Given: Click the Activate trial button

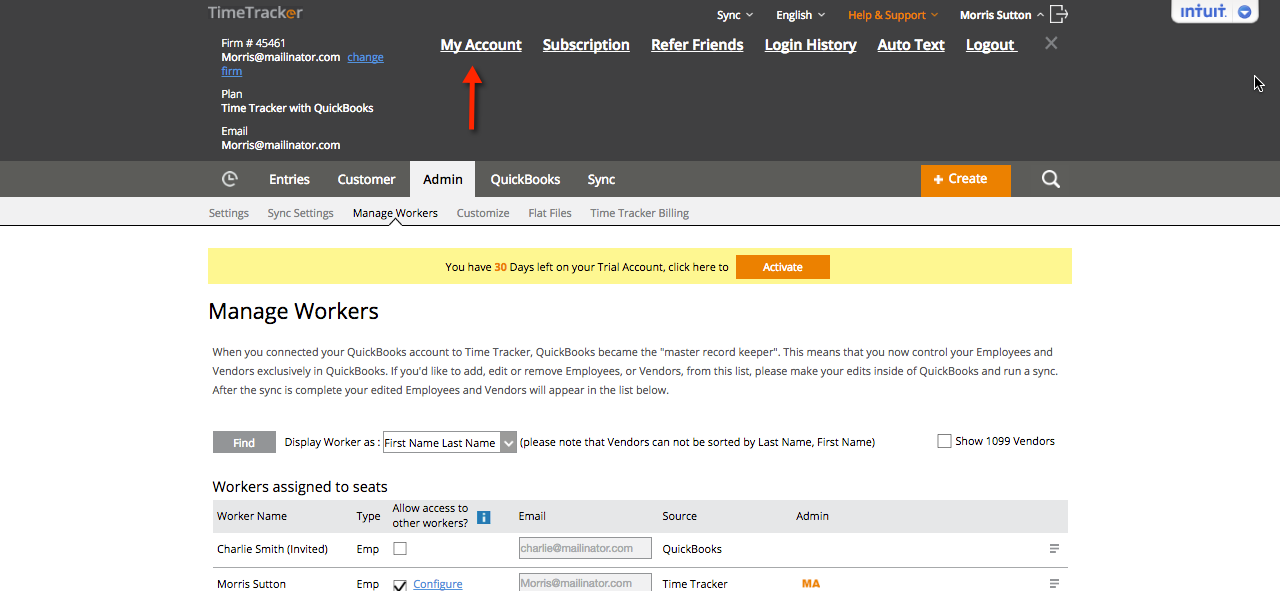Looking at the screenshot, I should (x=783, y=267).
